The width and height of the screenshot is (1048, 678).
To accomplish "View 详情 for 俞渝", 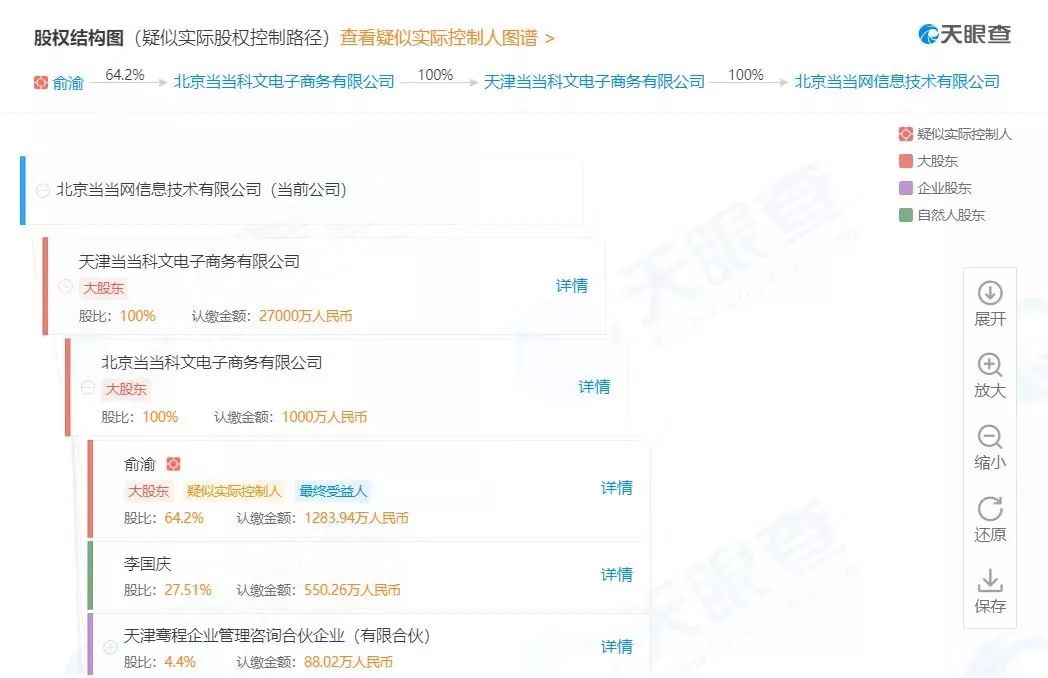I will tap(617, 487).
